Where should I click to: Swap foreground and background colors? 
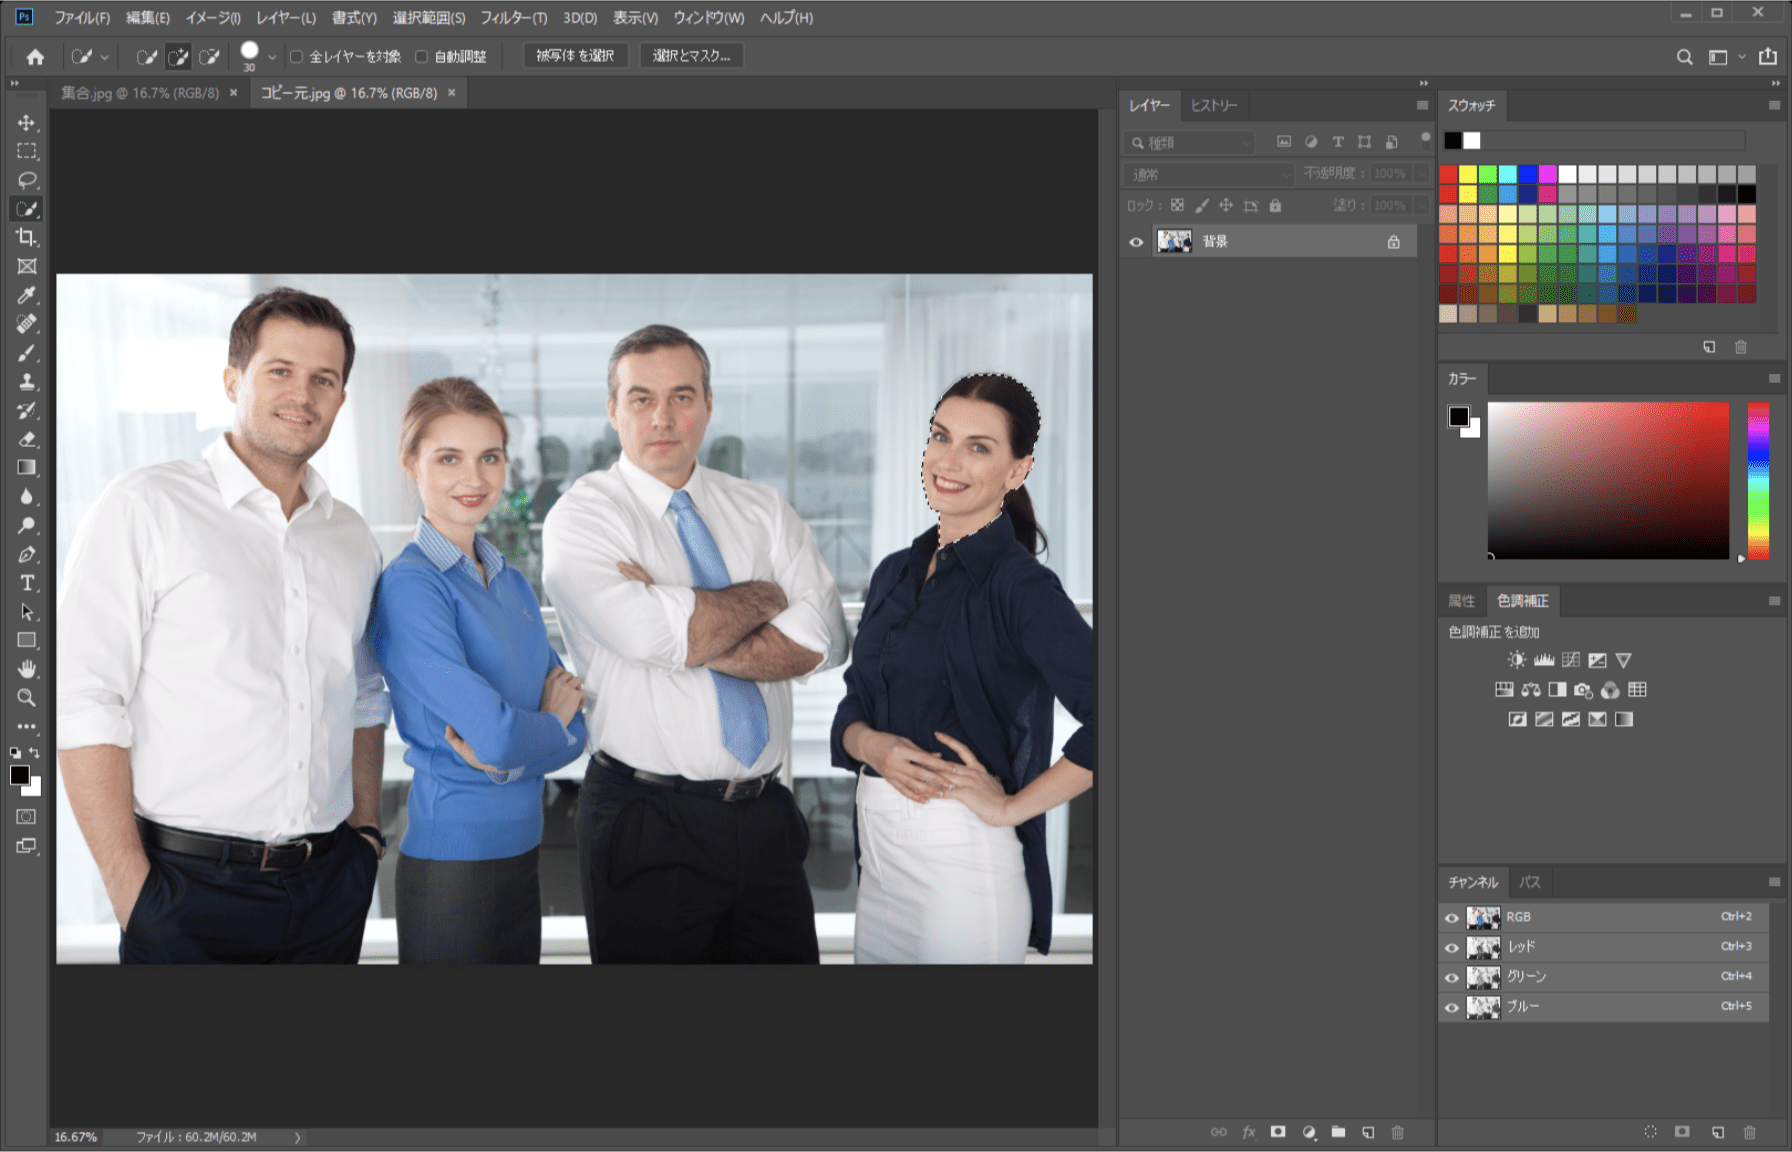click(35, 753)
